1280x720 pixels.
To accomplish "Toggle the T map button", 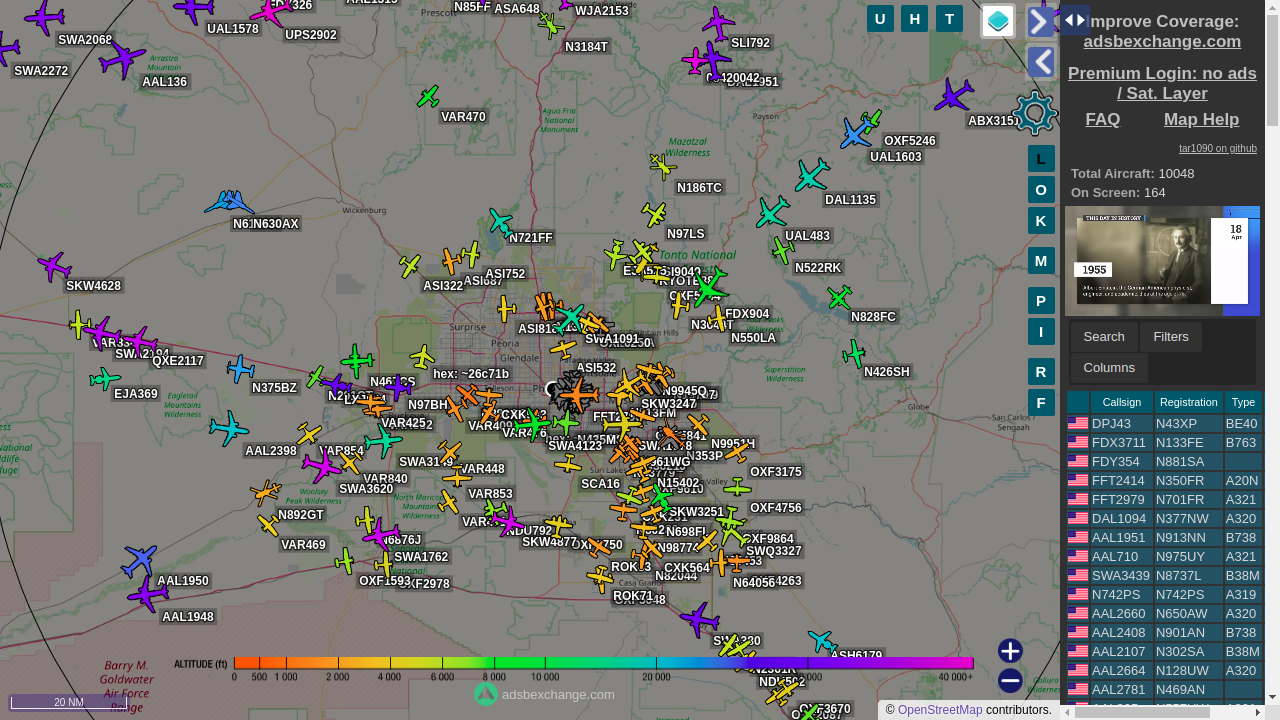I will pos(949,18).
